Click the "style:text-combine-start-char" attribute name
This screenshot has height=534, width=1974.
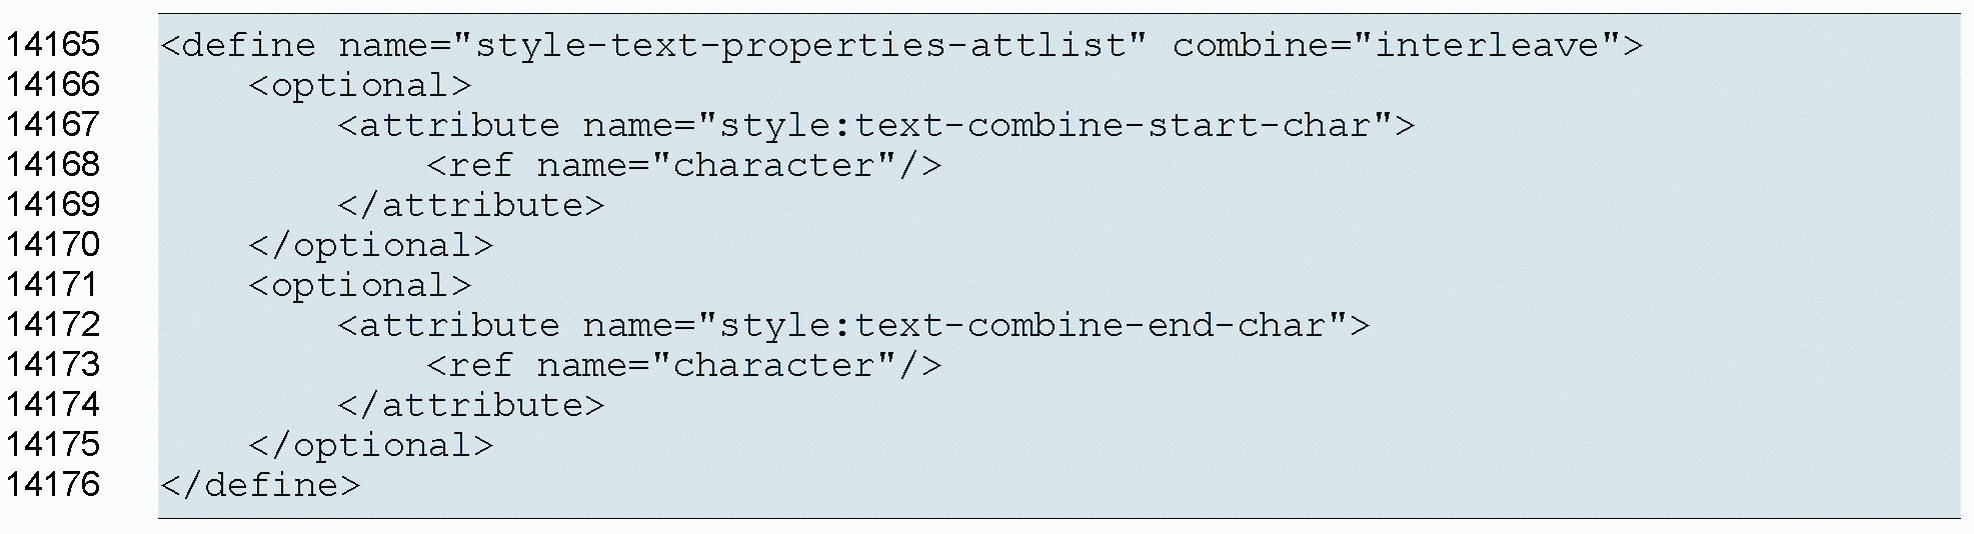click(1045, 126)
